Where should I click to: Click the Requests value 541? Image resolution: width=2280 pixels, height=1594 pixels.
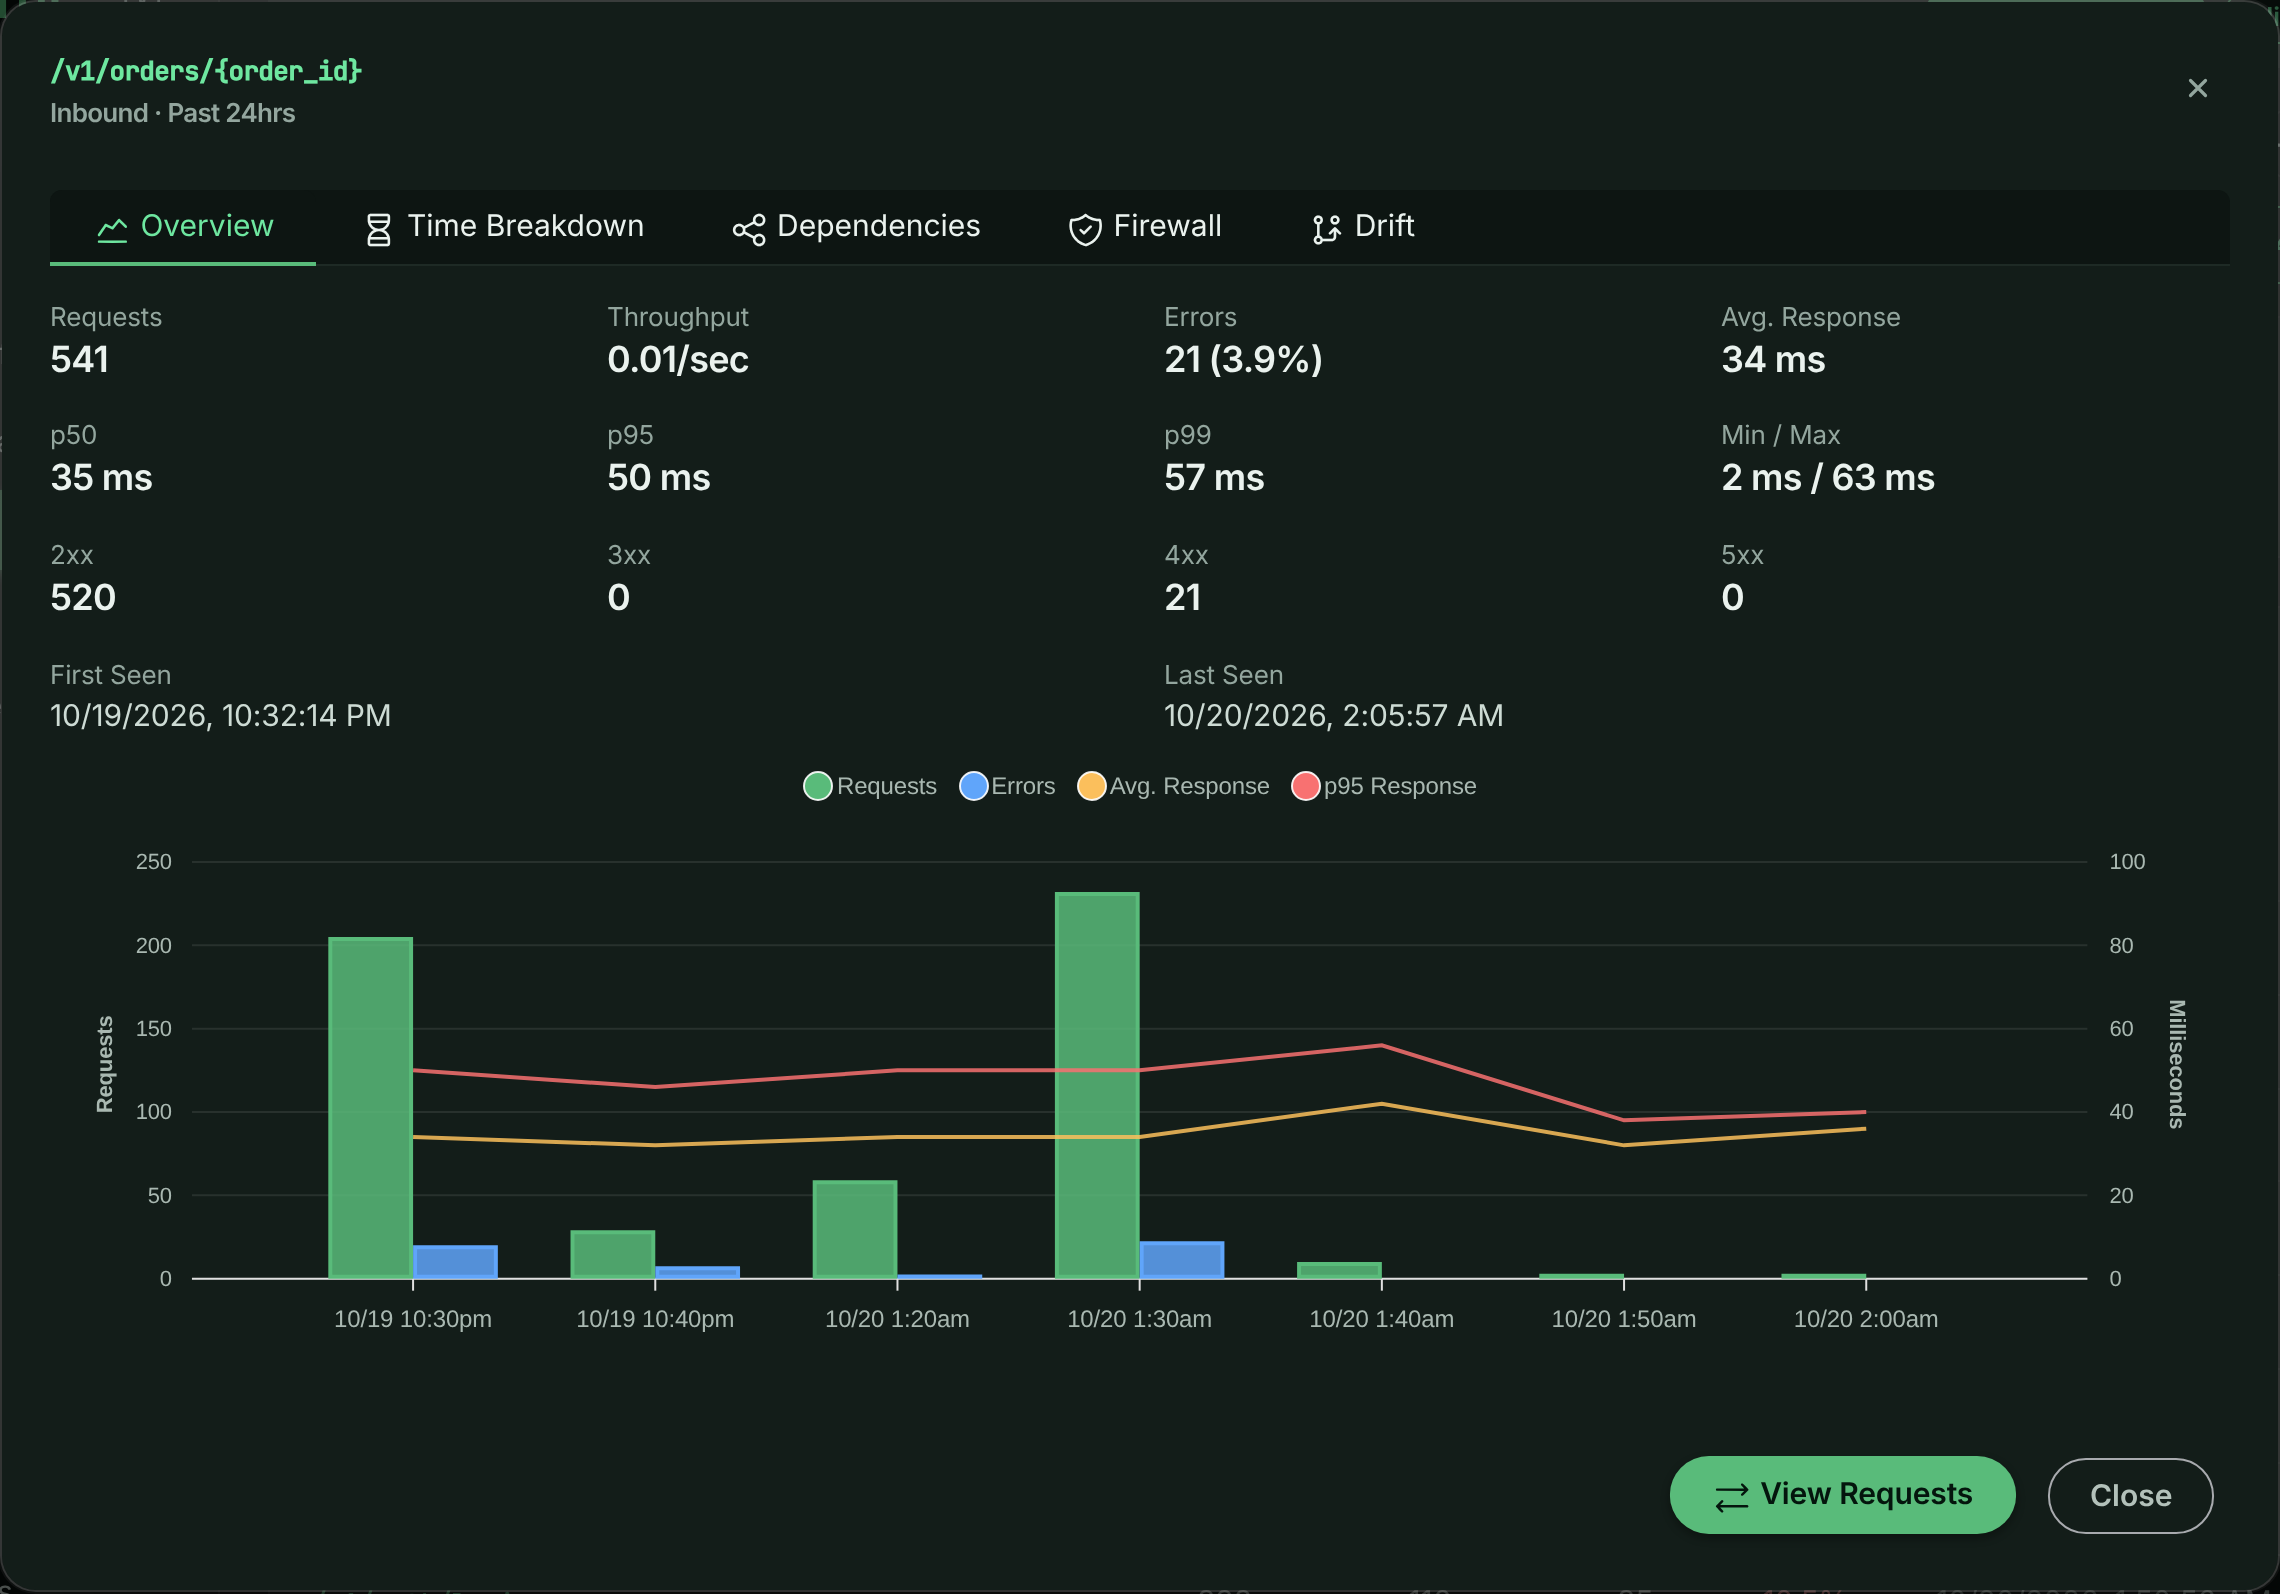(80, 359)
